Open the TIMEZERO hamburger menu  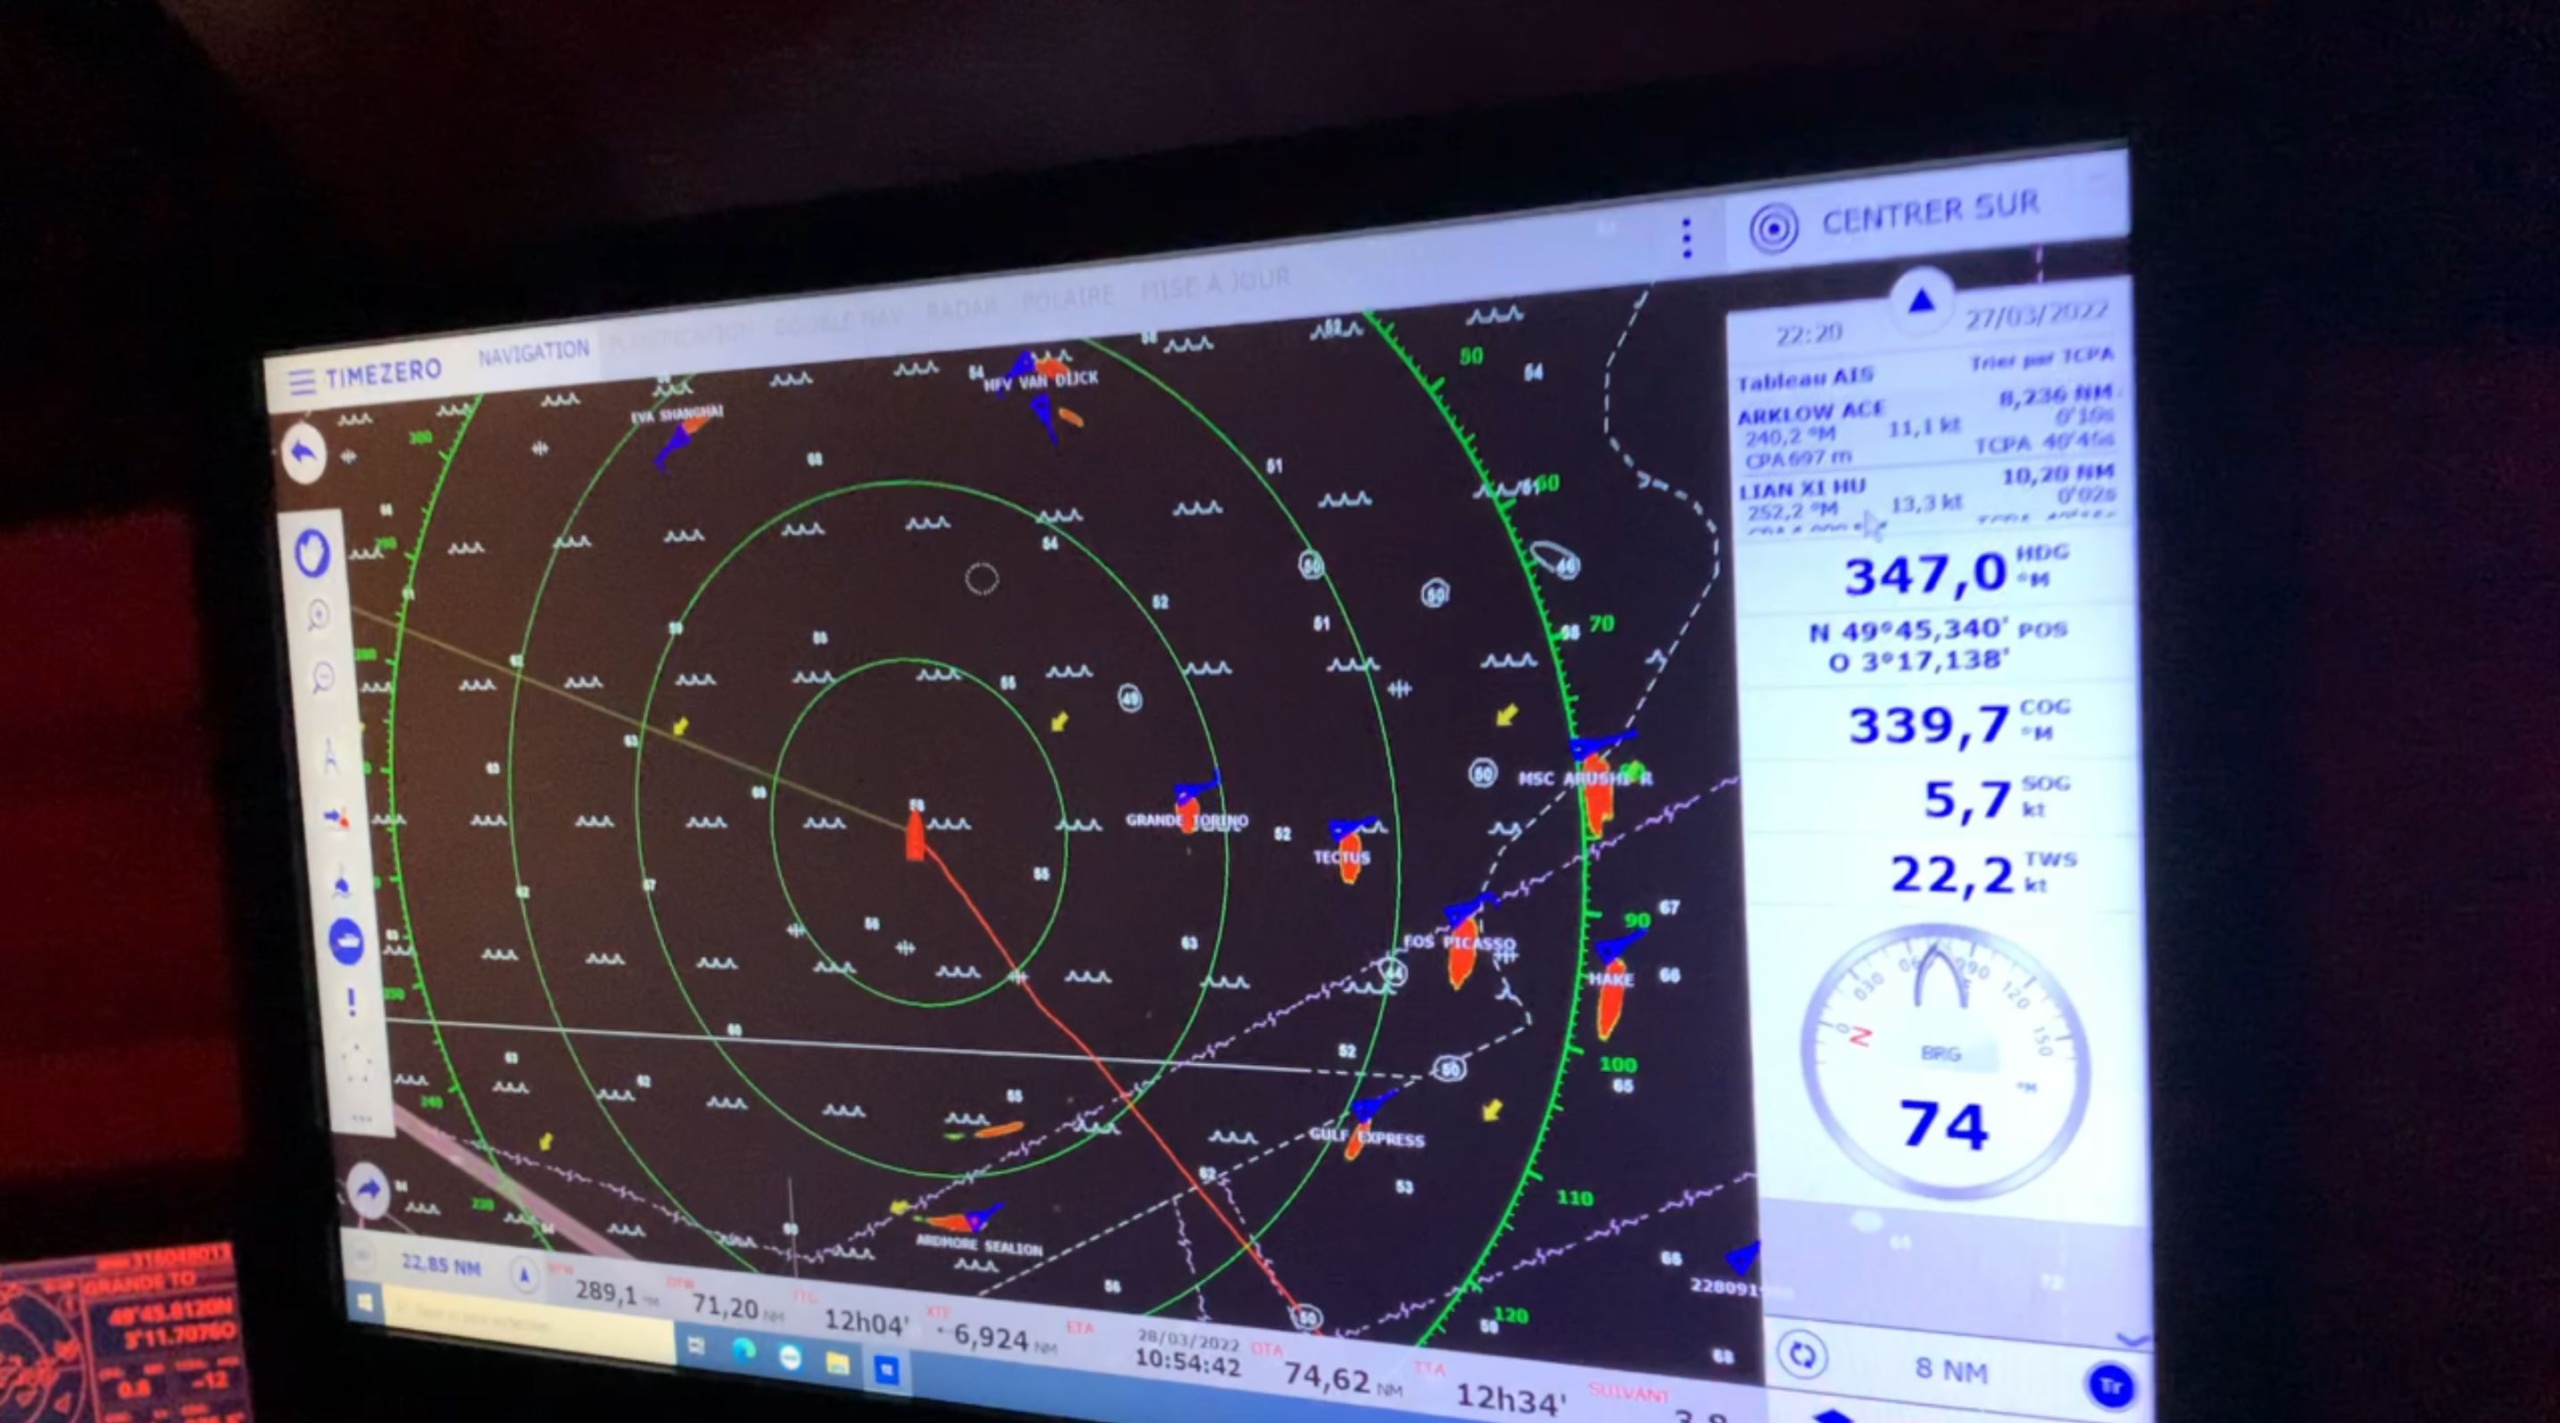point(301,382)
